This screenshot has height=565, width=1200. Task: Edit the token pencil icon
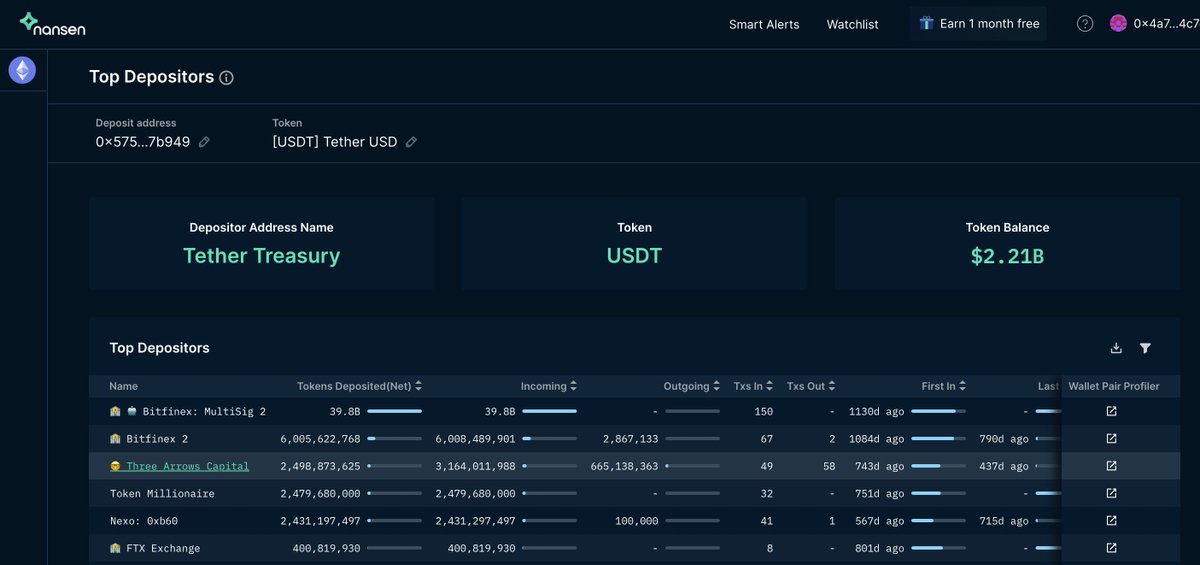pos(411,142)
